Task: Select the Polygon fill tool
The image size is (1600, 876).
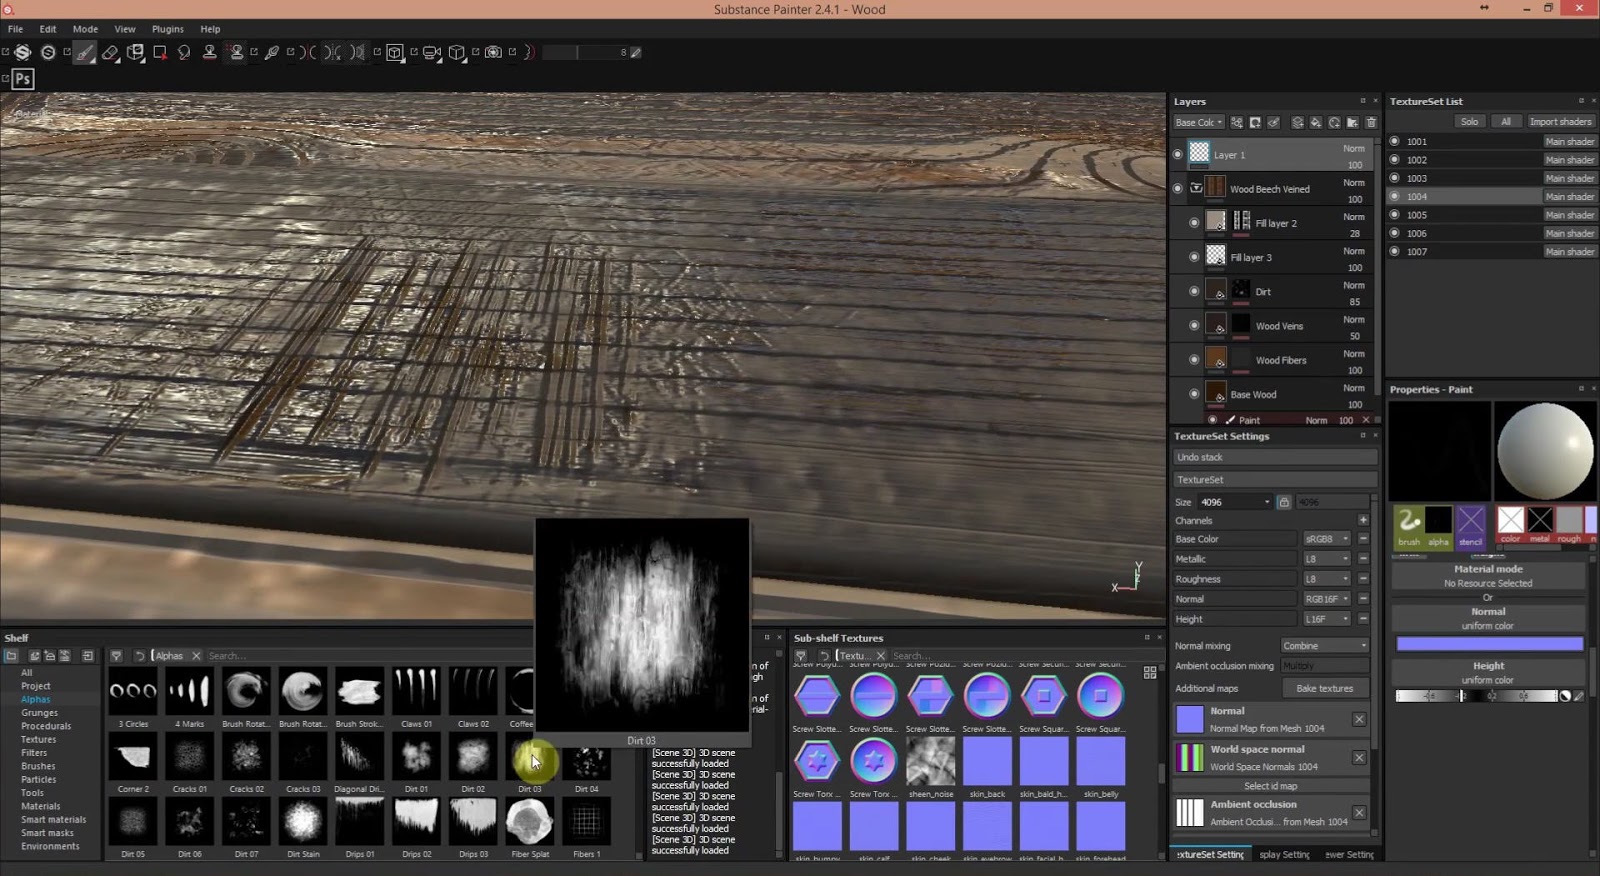Action: [x=160, y=53]
